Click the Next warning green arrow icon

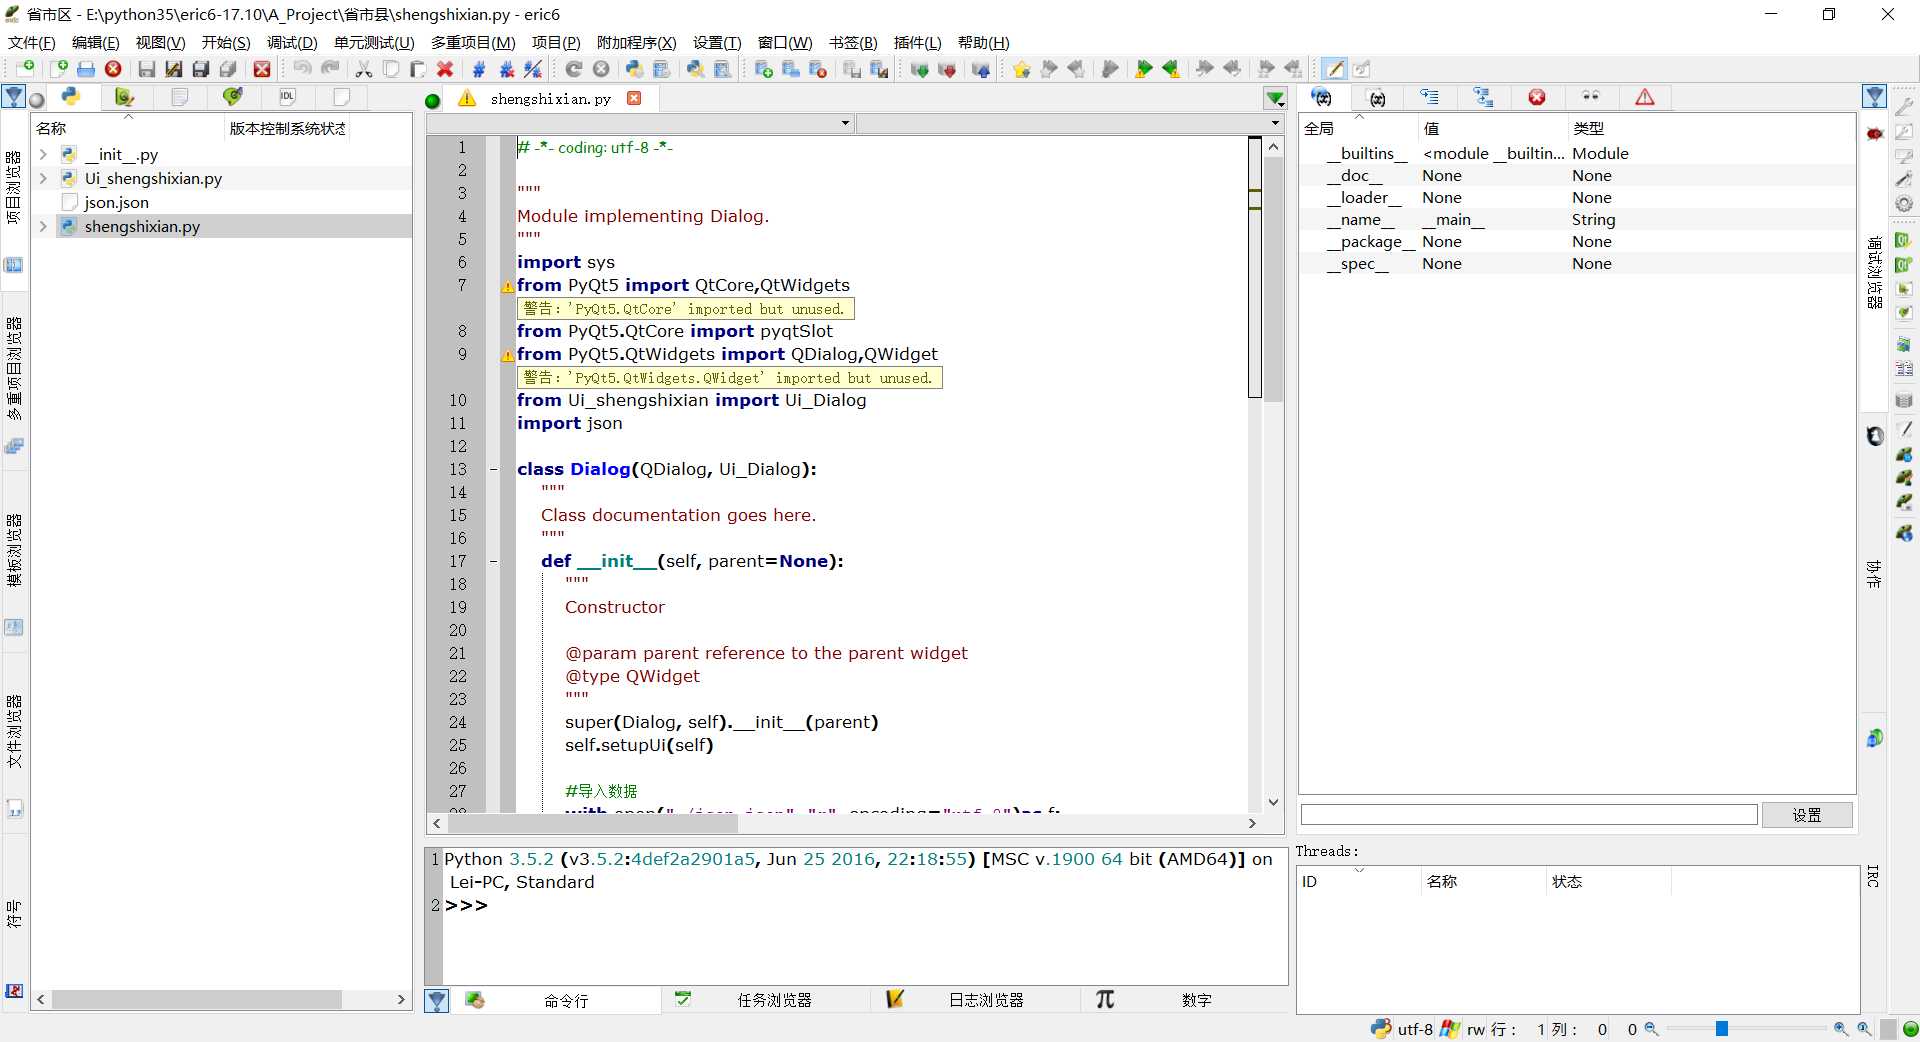1143,68
